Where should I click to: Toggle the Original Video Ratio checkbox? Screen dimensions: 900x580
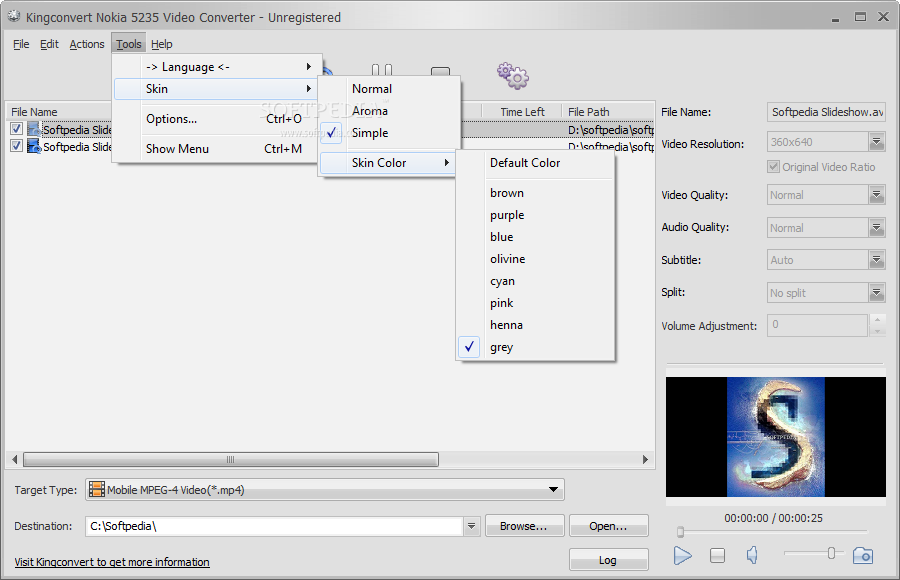click(773, 167)
